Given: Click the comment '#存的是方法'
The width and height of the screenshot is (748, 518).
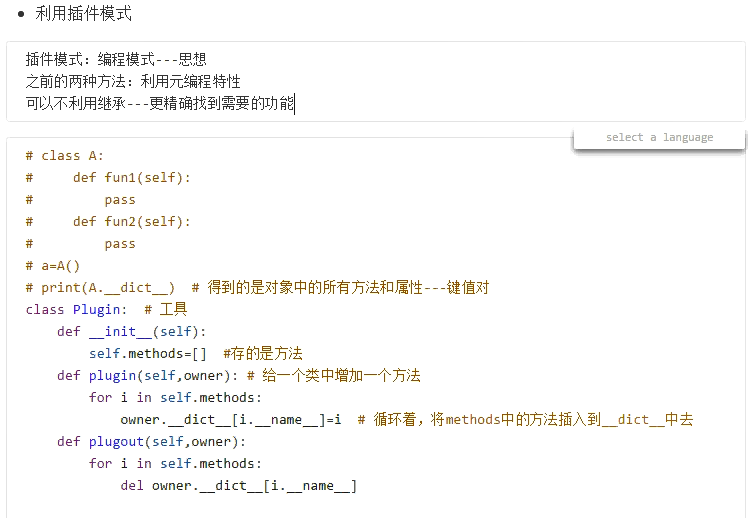Looking at the screenshot, I should click(263, 353).
